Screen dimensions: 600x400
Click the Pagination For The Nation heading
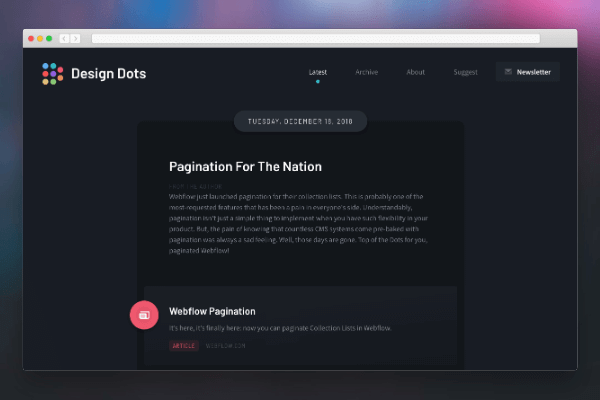pyautogui.click(x=245, y=167)
